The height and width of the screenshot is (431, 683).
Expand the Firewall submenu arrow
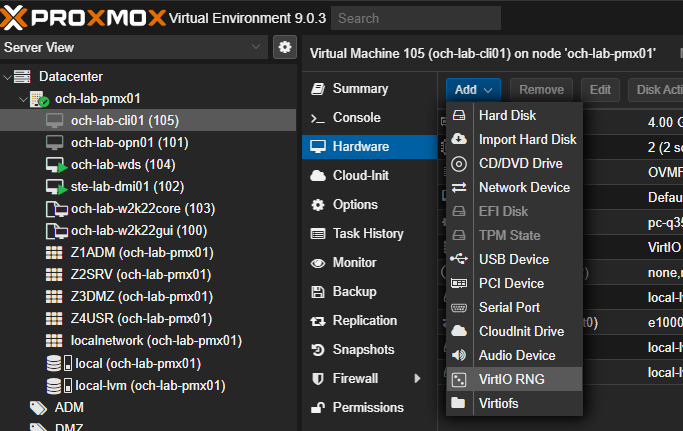pos(417,378)
